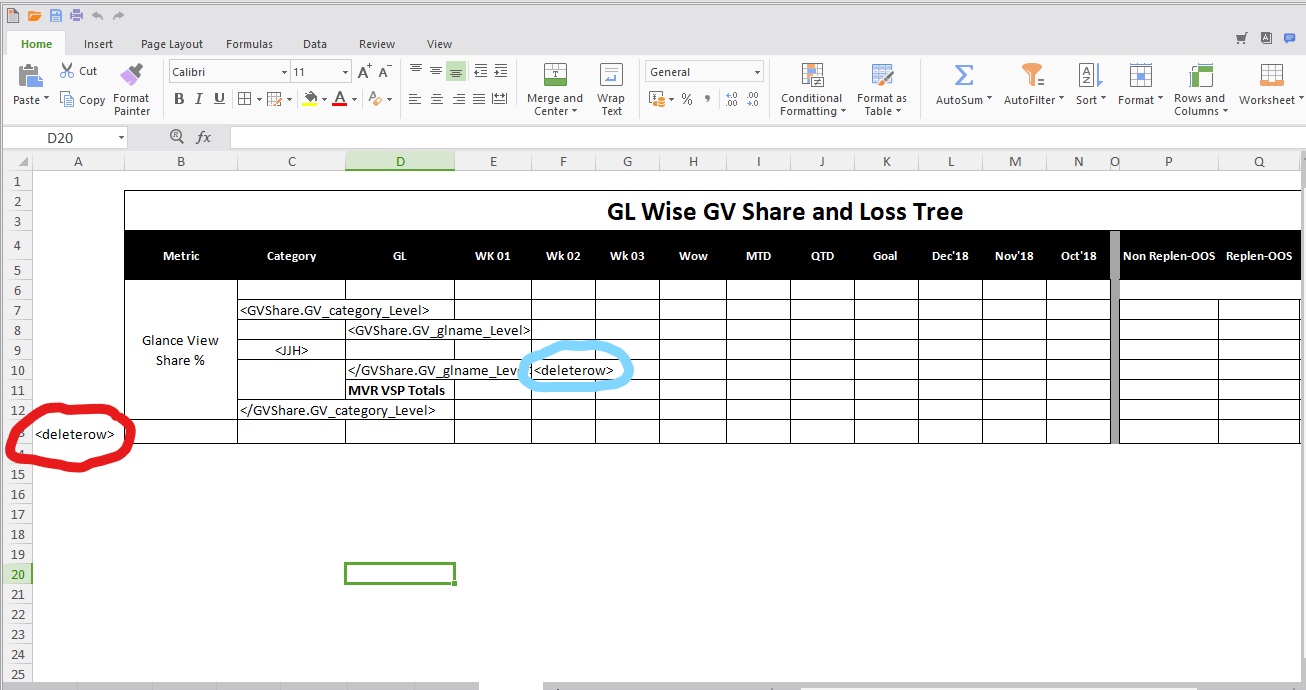Increase decimal places
This screenshot has width=1306, height=690.
pos(732,99)
